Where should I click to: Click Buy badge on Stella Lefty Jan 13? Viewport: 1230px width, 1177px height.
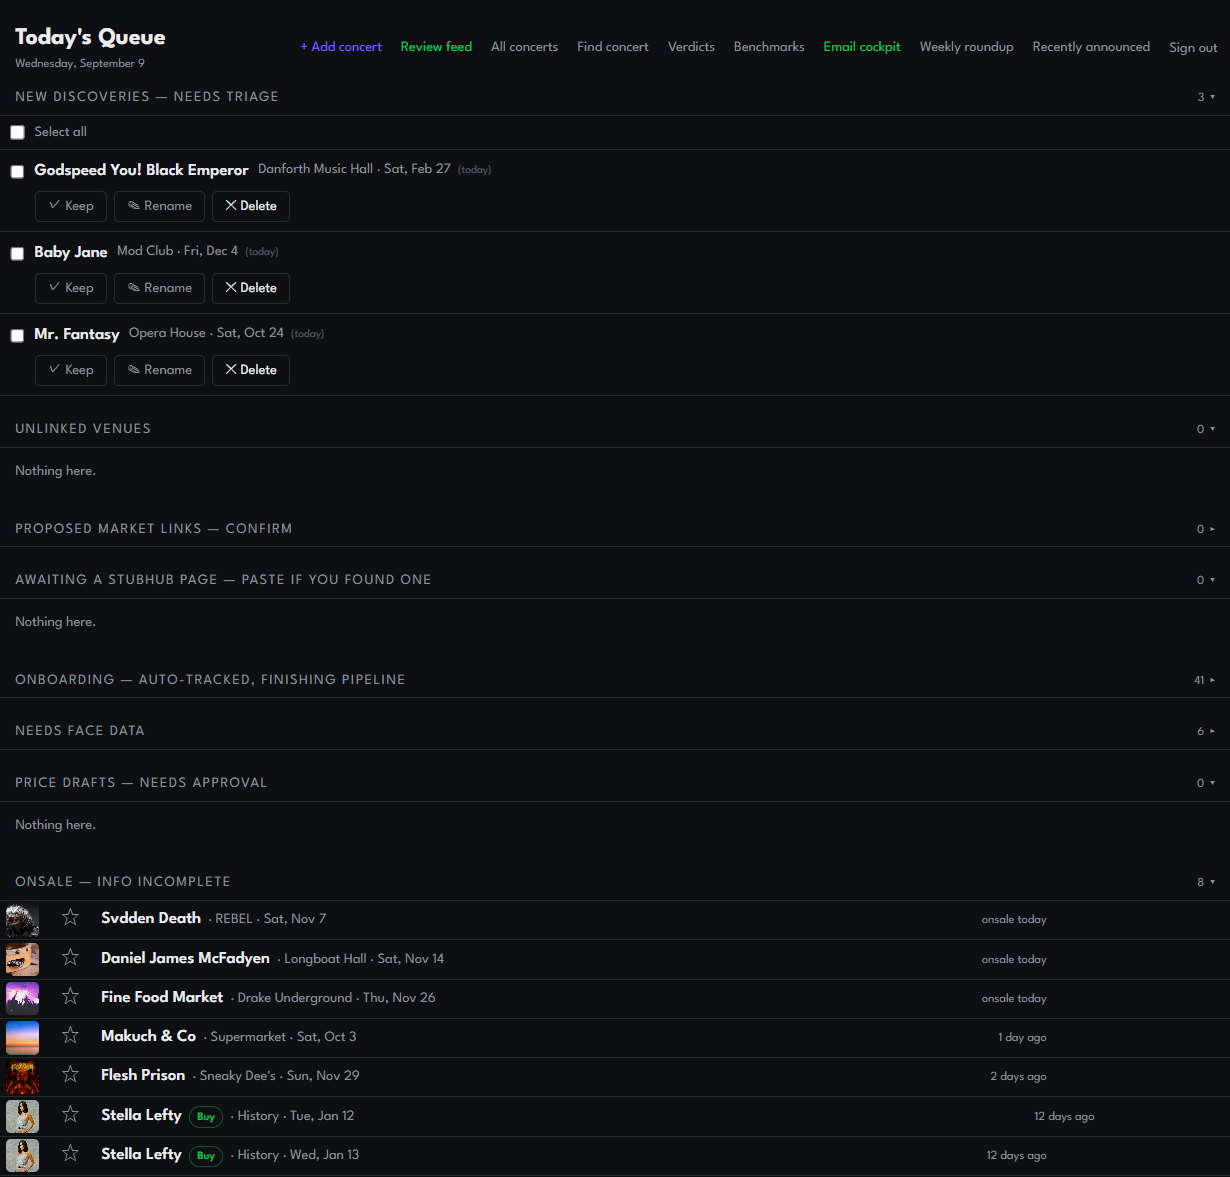click(x=206, y=1155)
